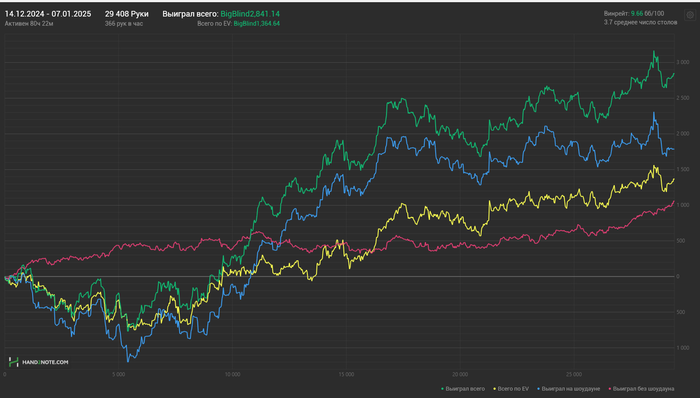Click blue dot of Выиграл на шоудауне
The width and height of the screenshot is (700, 398).
point(538,389)
